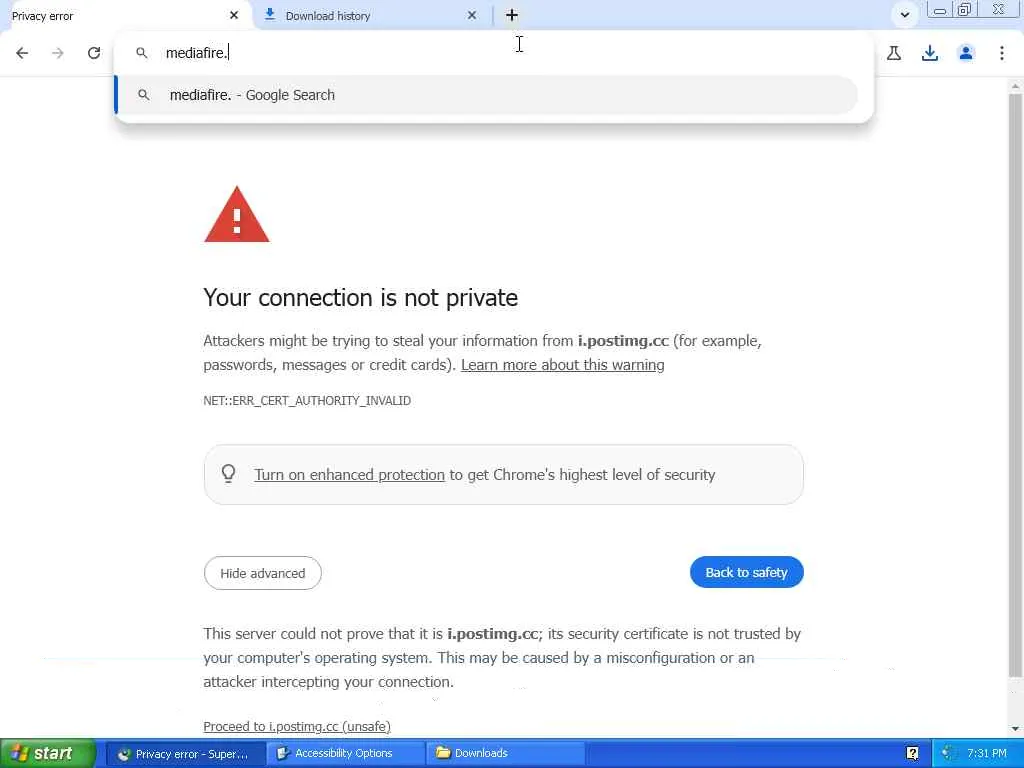Open 'Turn on enhanced protection' link
The height and width of the screenshot is (768, 1024).
(x=349, y=475)
